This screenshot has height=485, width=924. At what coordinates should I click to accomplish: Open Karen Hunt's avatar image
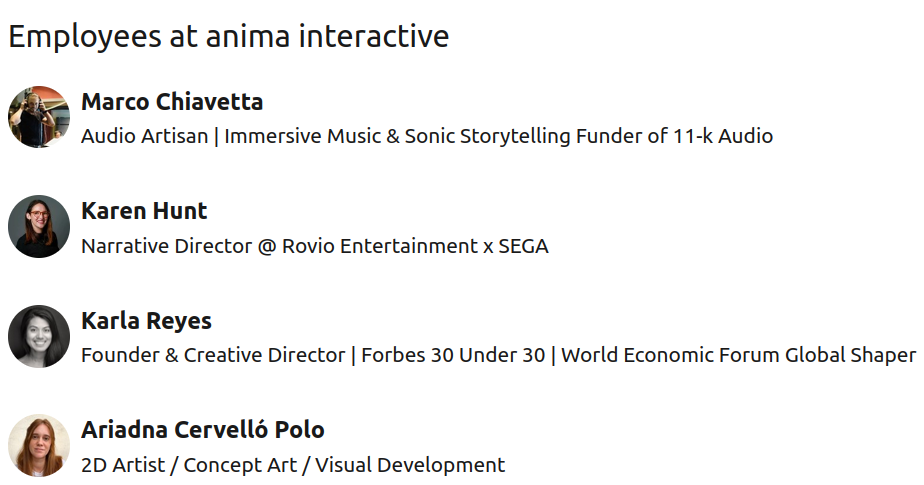point(39,227)
